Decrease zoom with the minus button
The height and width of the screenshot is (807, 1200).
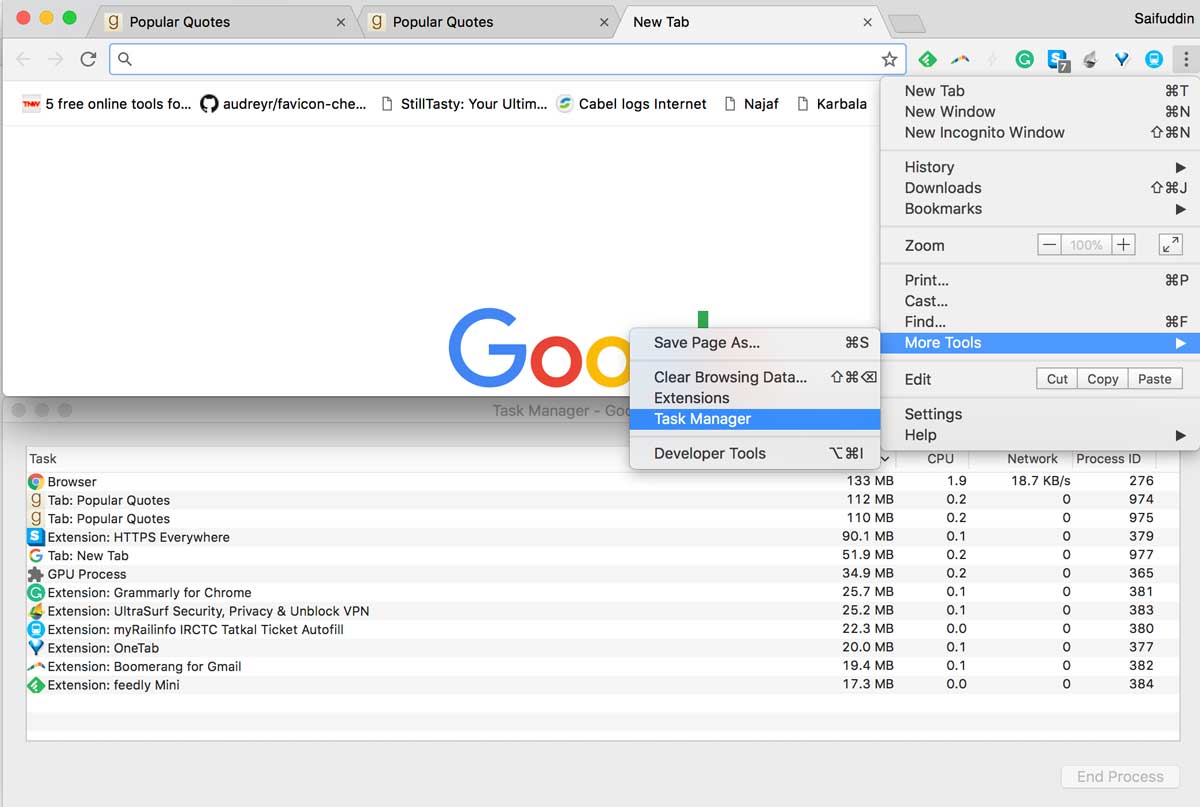click(x=1049, y=245)
